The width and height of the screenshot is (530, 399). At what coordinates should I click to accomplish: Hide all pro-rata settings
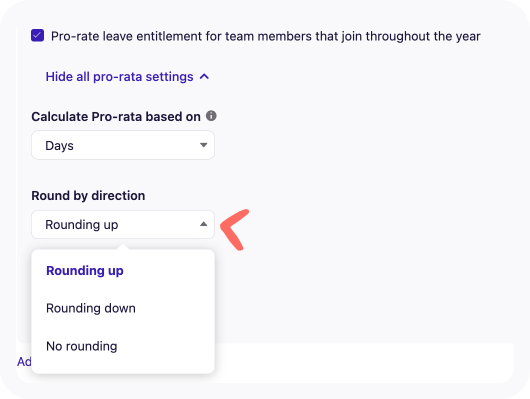click(127, 77)
